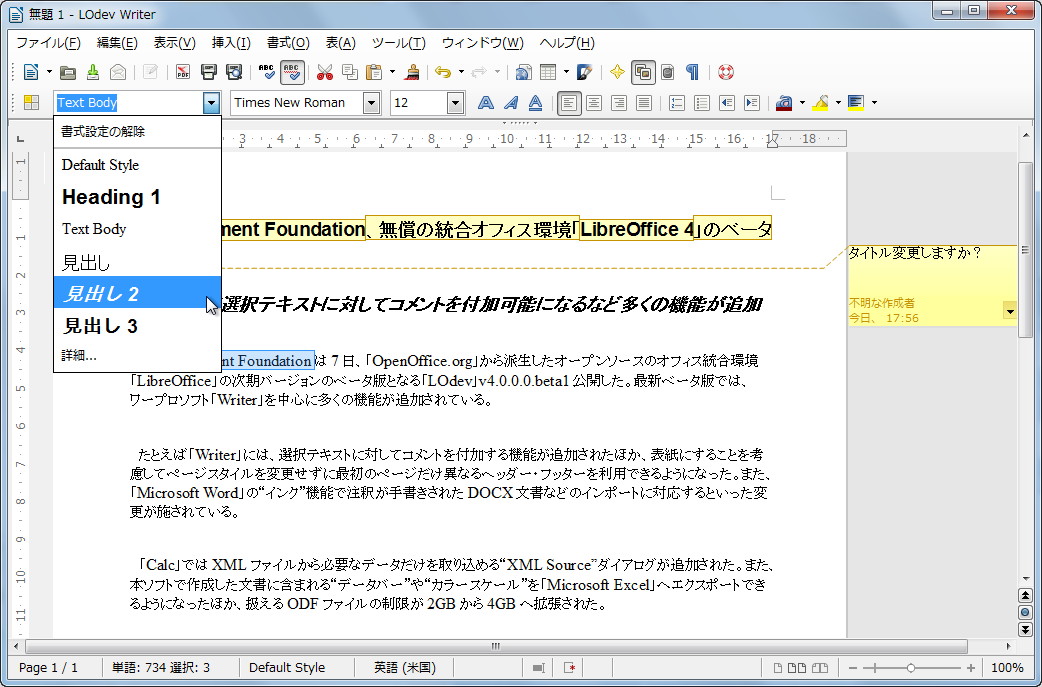Apply italic formatting
This screenshot has height=687, width=1042.
click(x=510, y=102)
